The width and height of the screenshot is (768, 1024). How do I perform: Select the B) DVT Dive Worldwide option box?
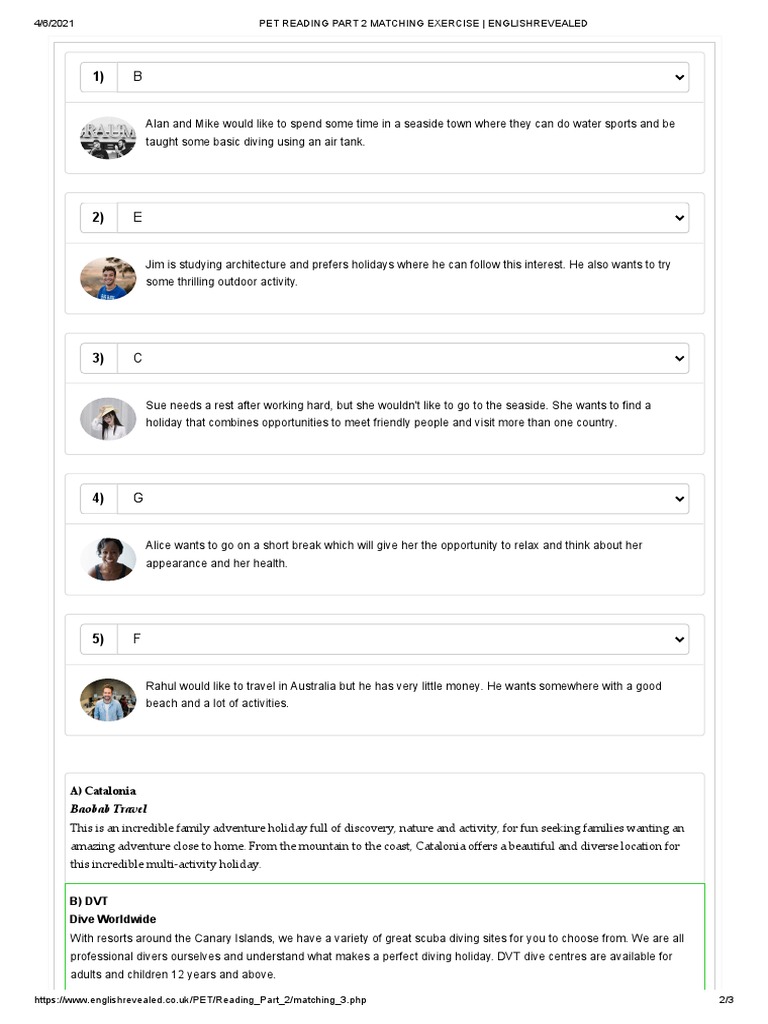pyautogui.click(x=384, y=936)
